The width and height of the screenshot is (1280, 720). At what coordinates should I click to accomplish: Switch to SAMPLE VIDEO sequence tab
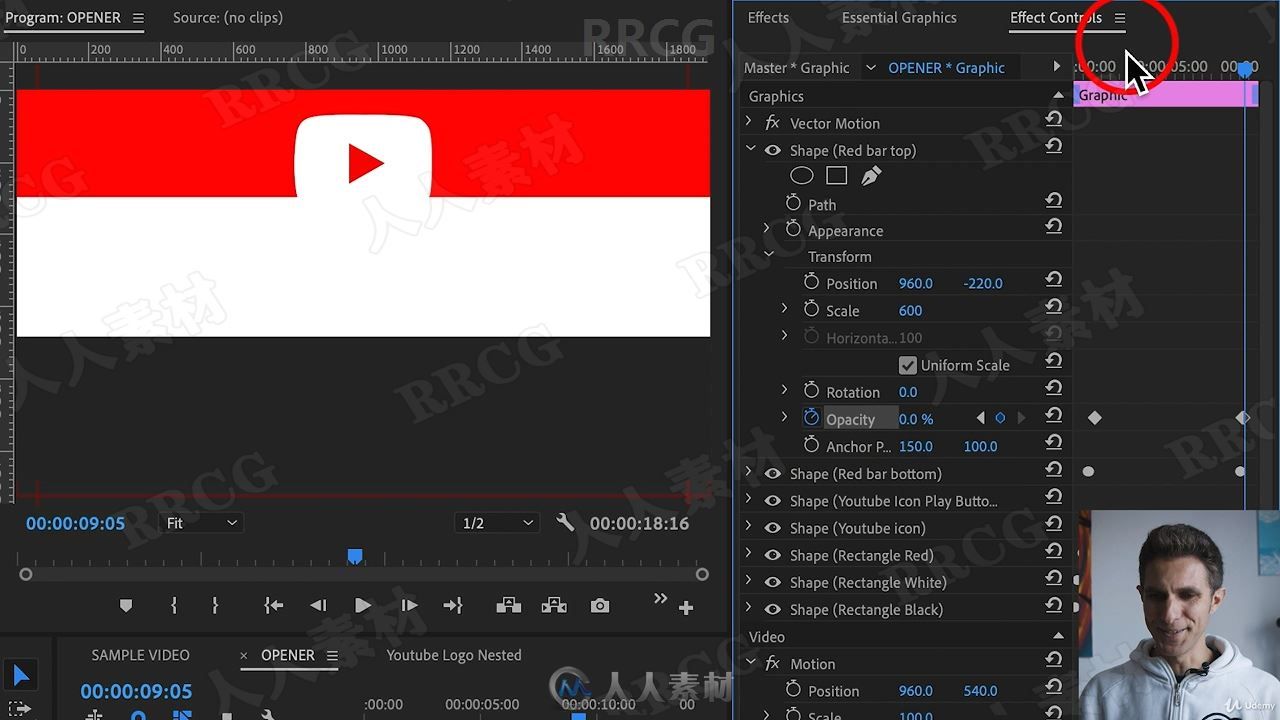(140, 655)
